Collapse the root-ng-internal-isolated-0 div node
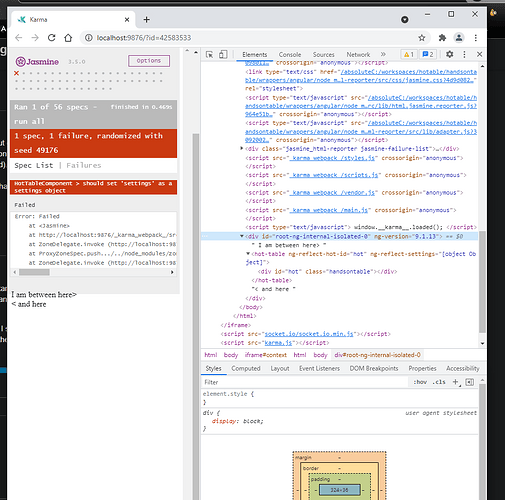 click(x=242, y=236)
